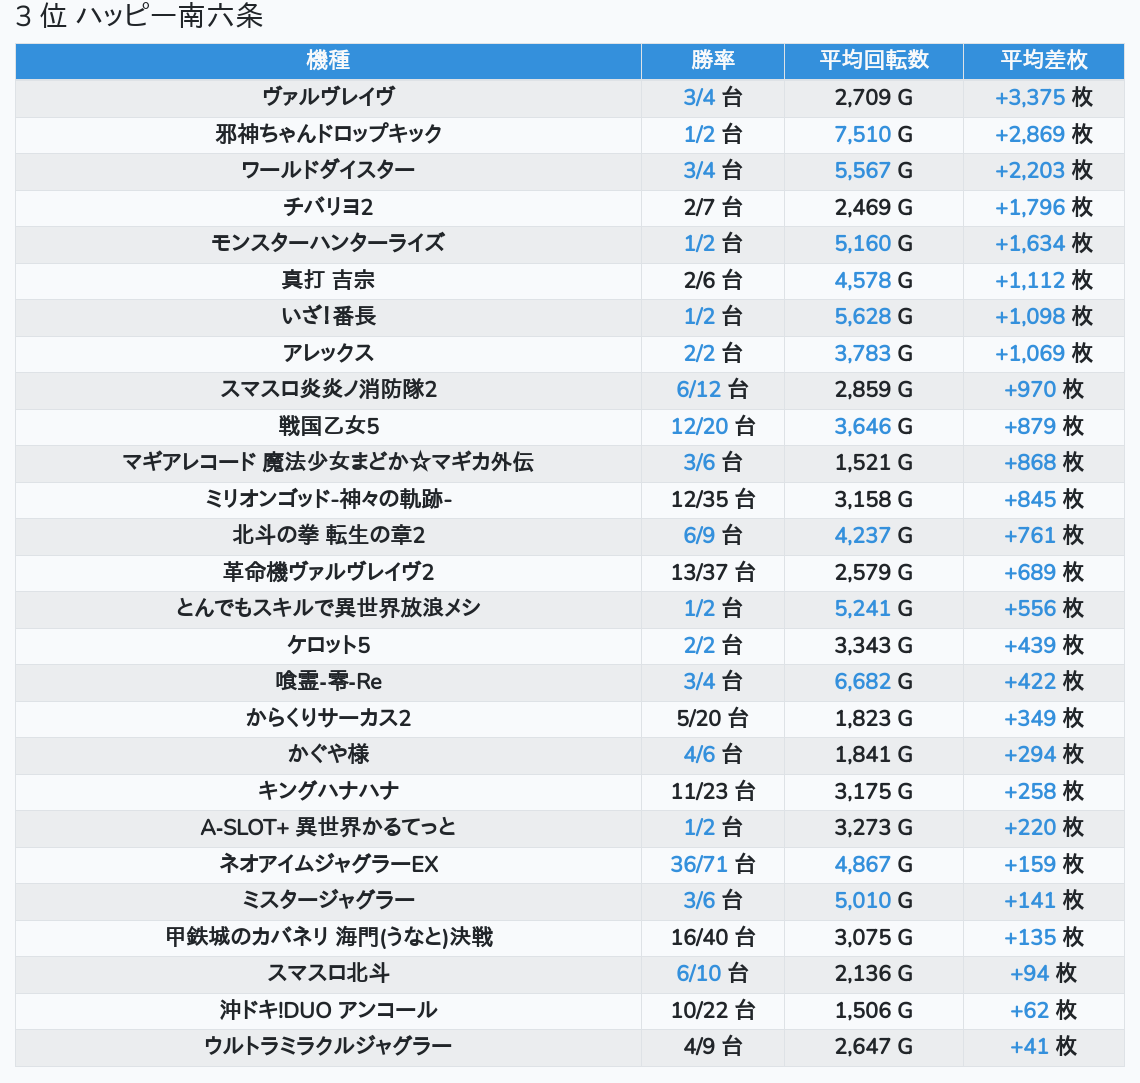Click the 1,521 G spins cell
This screenshot has height=1083, width=1140.
(874, 462)
